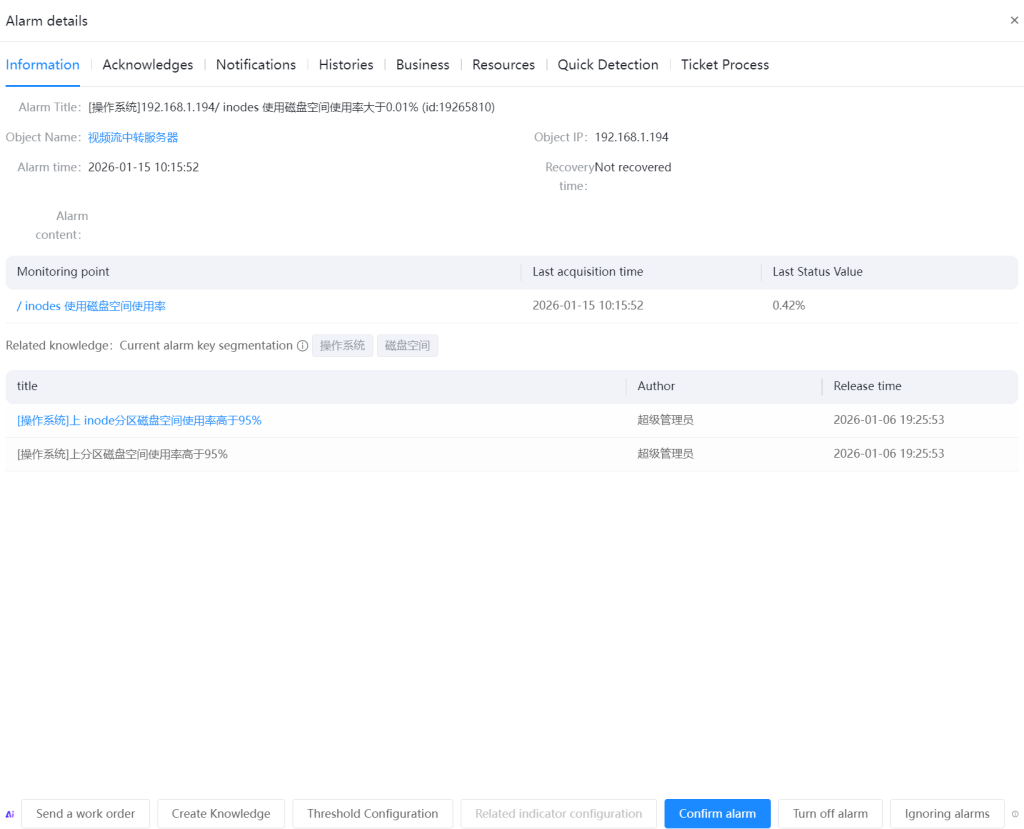Image resolution: width=1024 pixels, height=829 pixels.
Task: Open object name link 视频流中转服务器
Action: tap(133, 138)
